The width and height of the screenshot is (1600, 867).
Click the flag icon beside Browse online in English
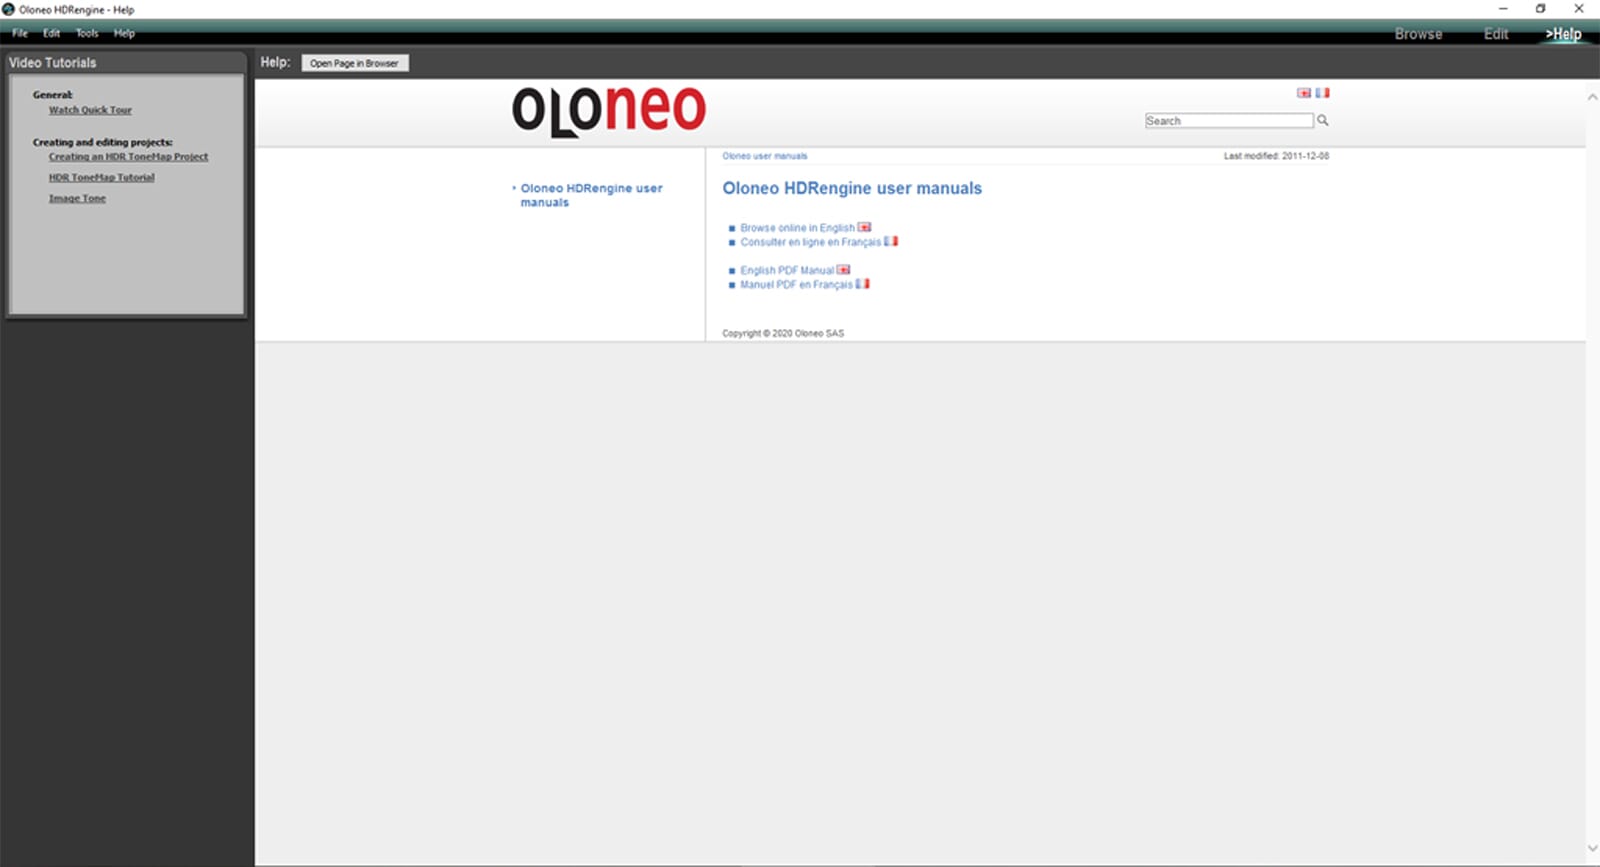pyautogui.click(x=864, y=227)
